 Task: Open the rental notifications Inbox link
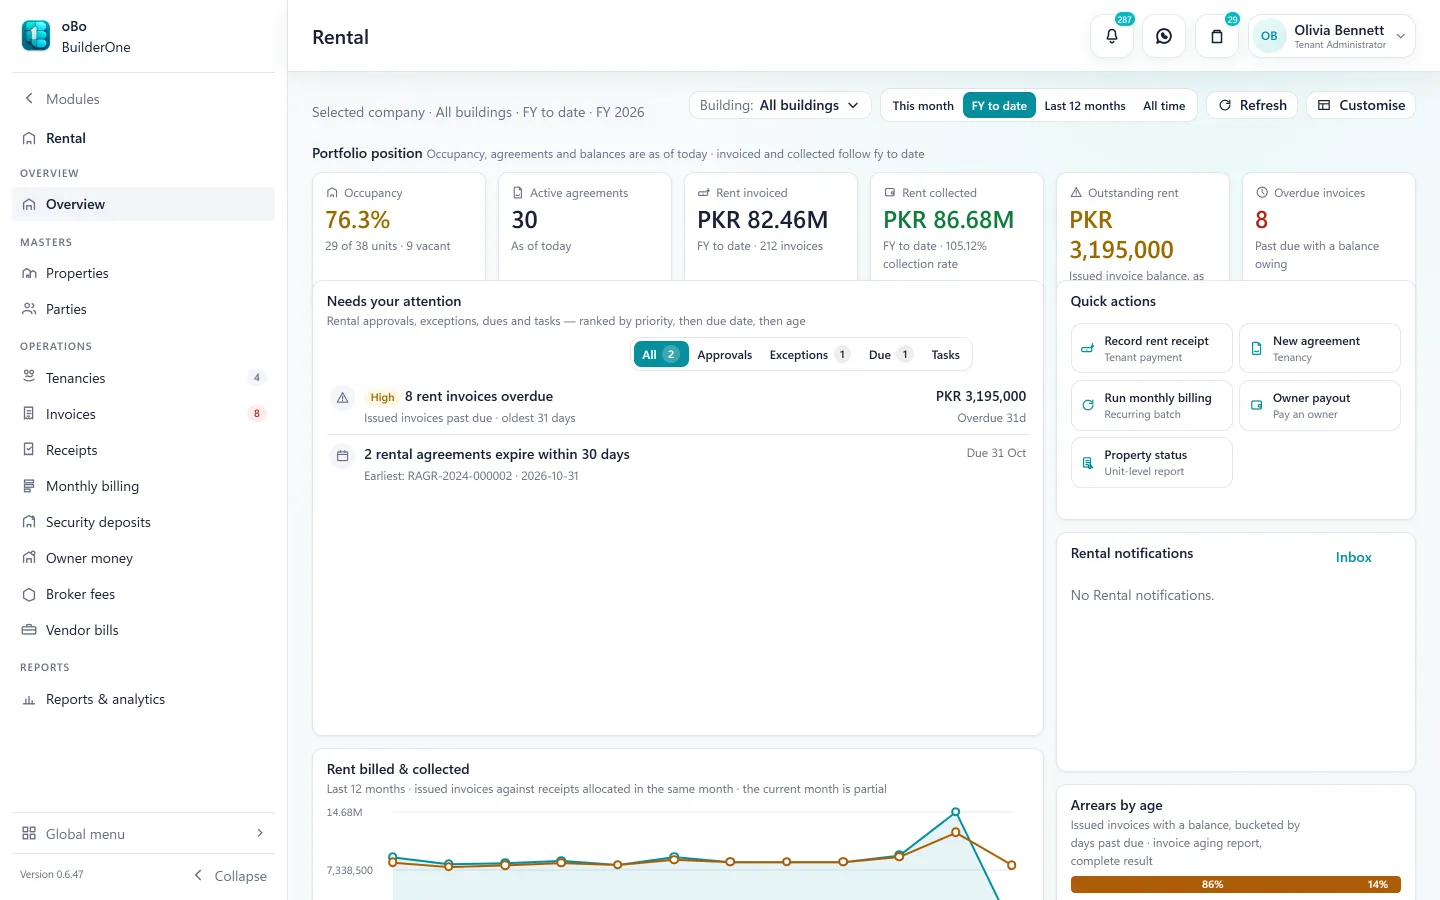pyautogui.click(x=1353, y=557)
